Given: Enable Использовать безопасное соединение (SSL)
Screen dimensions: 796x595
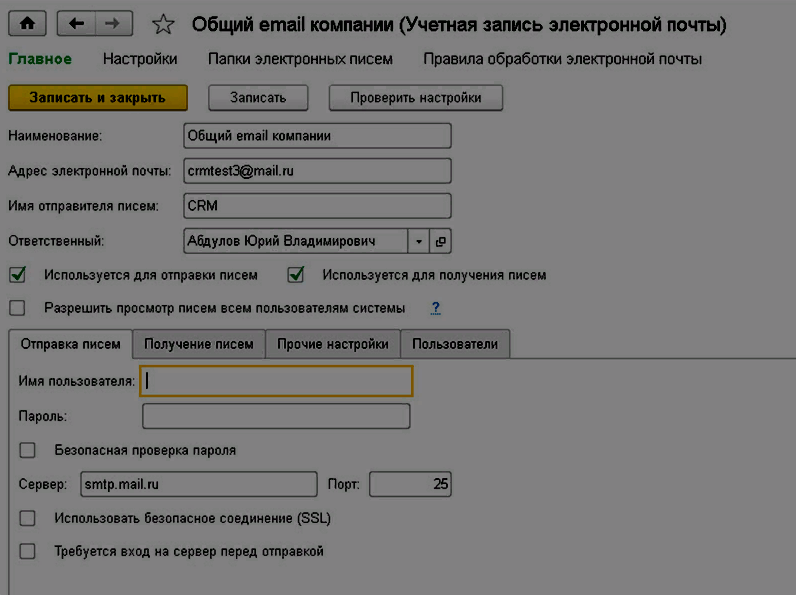Looking at the screenshot, I should 27,518.
